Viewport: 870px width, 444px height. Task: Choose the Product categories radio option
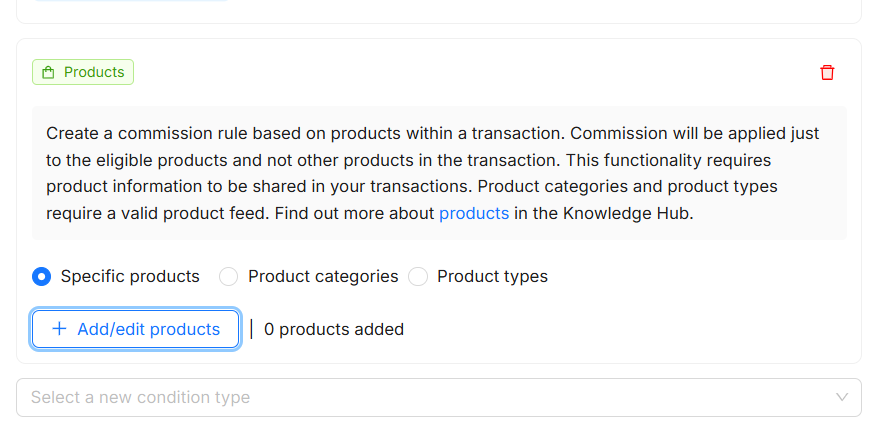229,277
